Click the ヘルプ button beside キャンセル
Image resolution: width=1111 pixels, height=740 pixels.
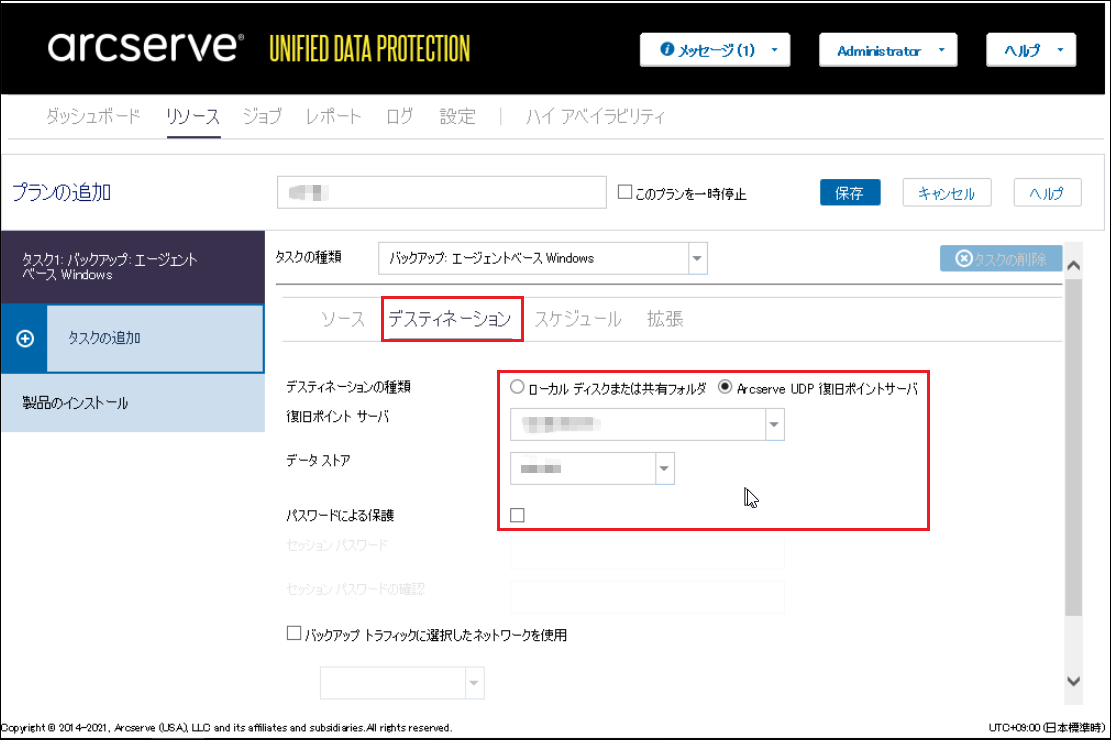pos(1047,193)
